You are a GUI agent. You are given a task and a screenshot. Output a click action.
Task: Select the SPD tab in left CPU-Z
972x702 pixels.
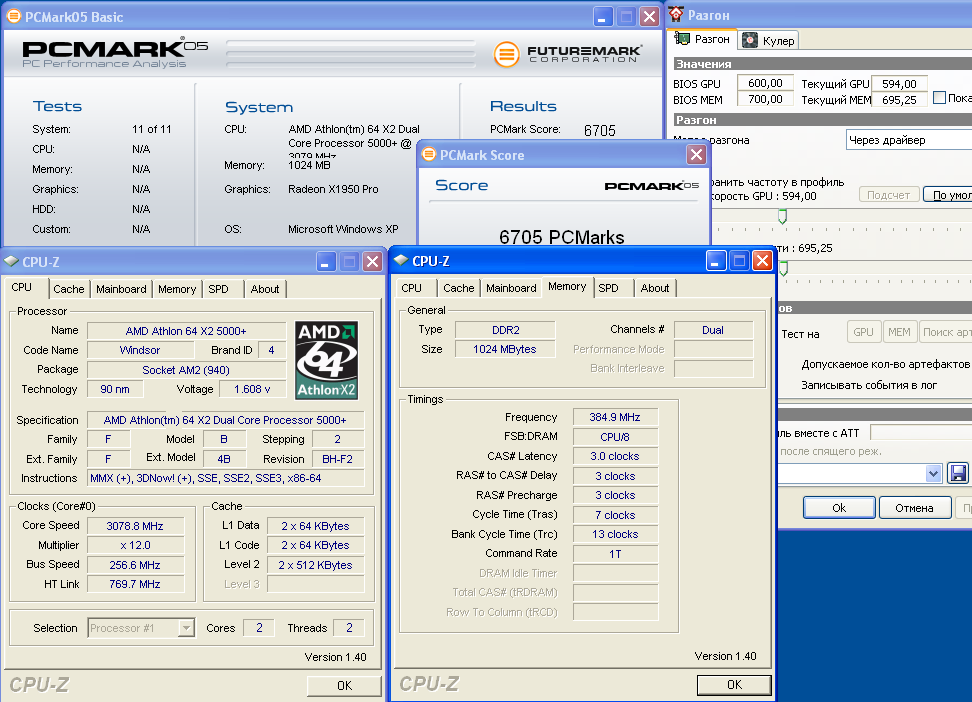click(218, 289)
